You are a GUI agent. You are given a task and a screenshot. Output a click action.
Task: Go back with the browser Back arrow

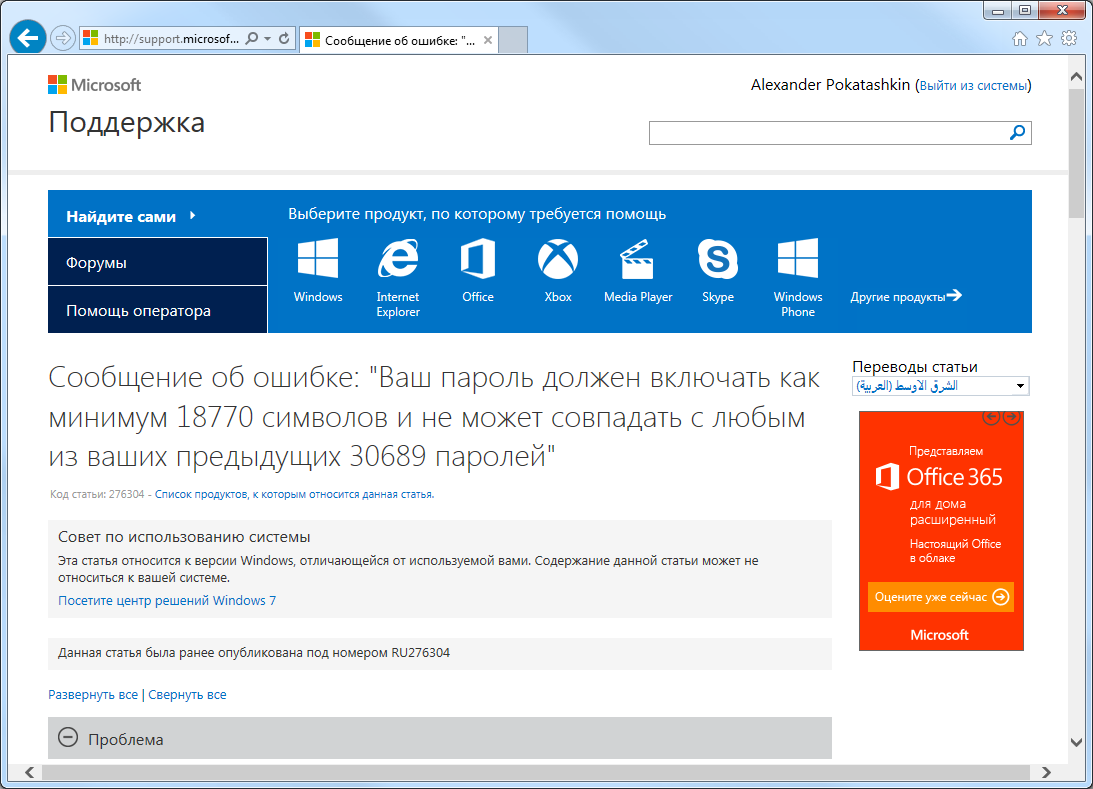[x=28, y=38]
